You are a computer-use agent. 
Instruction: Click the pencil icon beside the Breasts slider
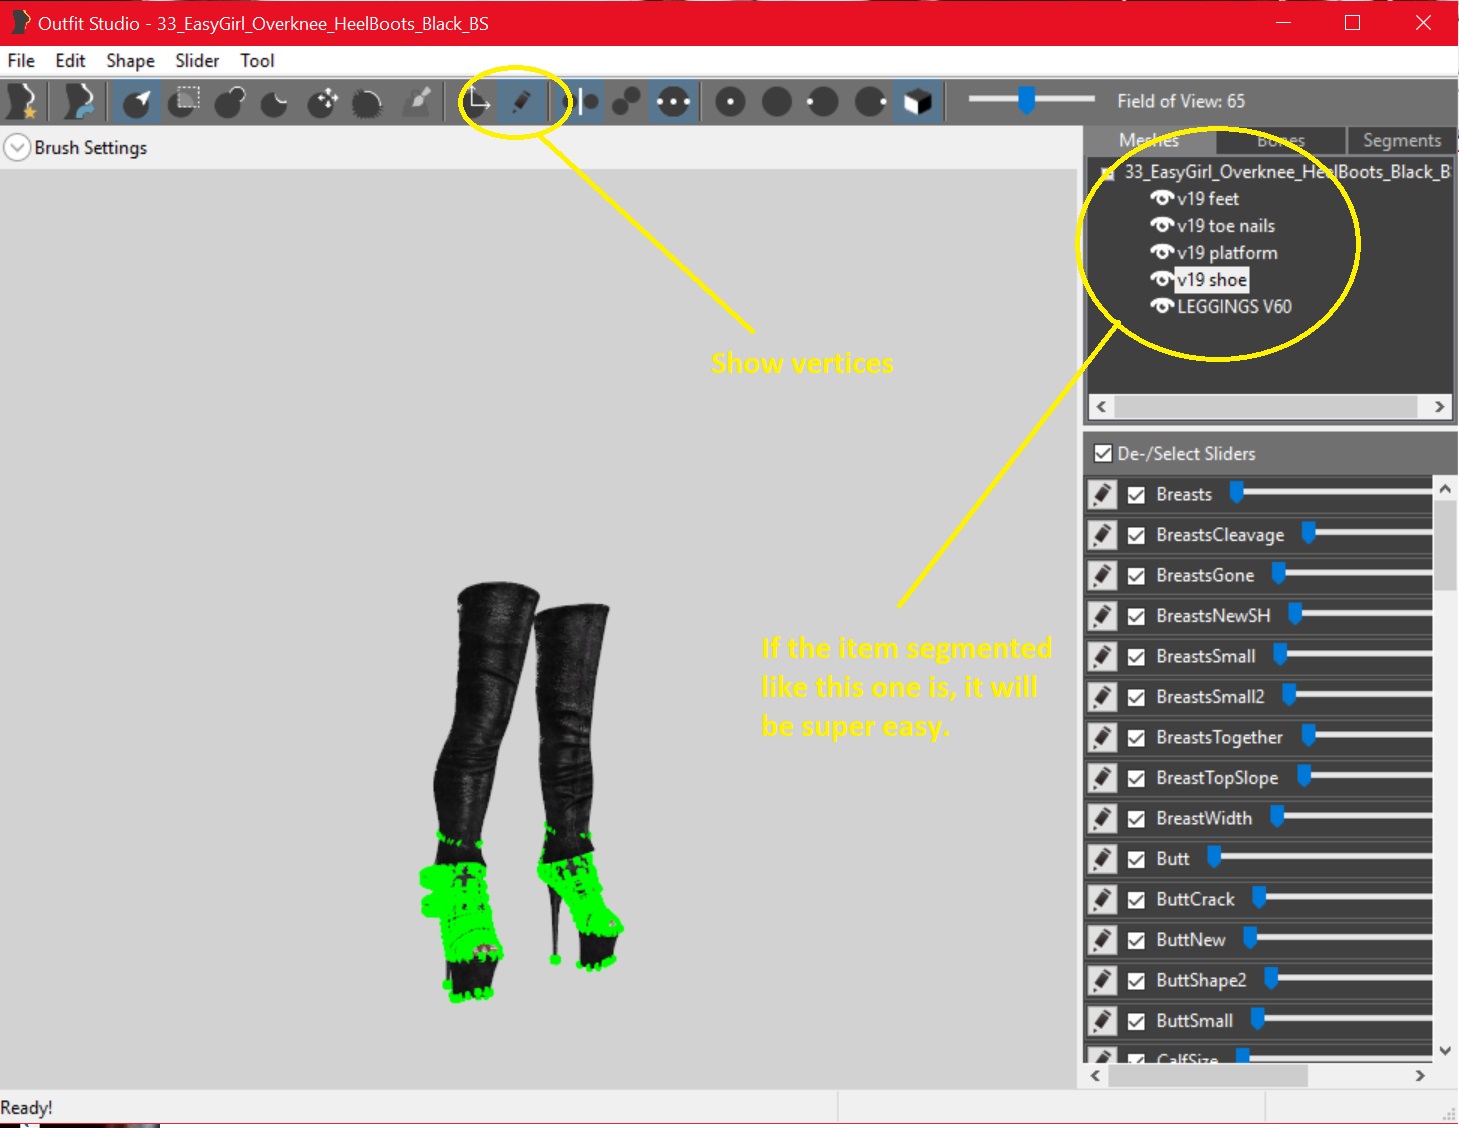[x=1101, y=494]
